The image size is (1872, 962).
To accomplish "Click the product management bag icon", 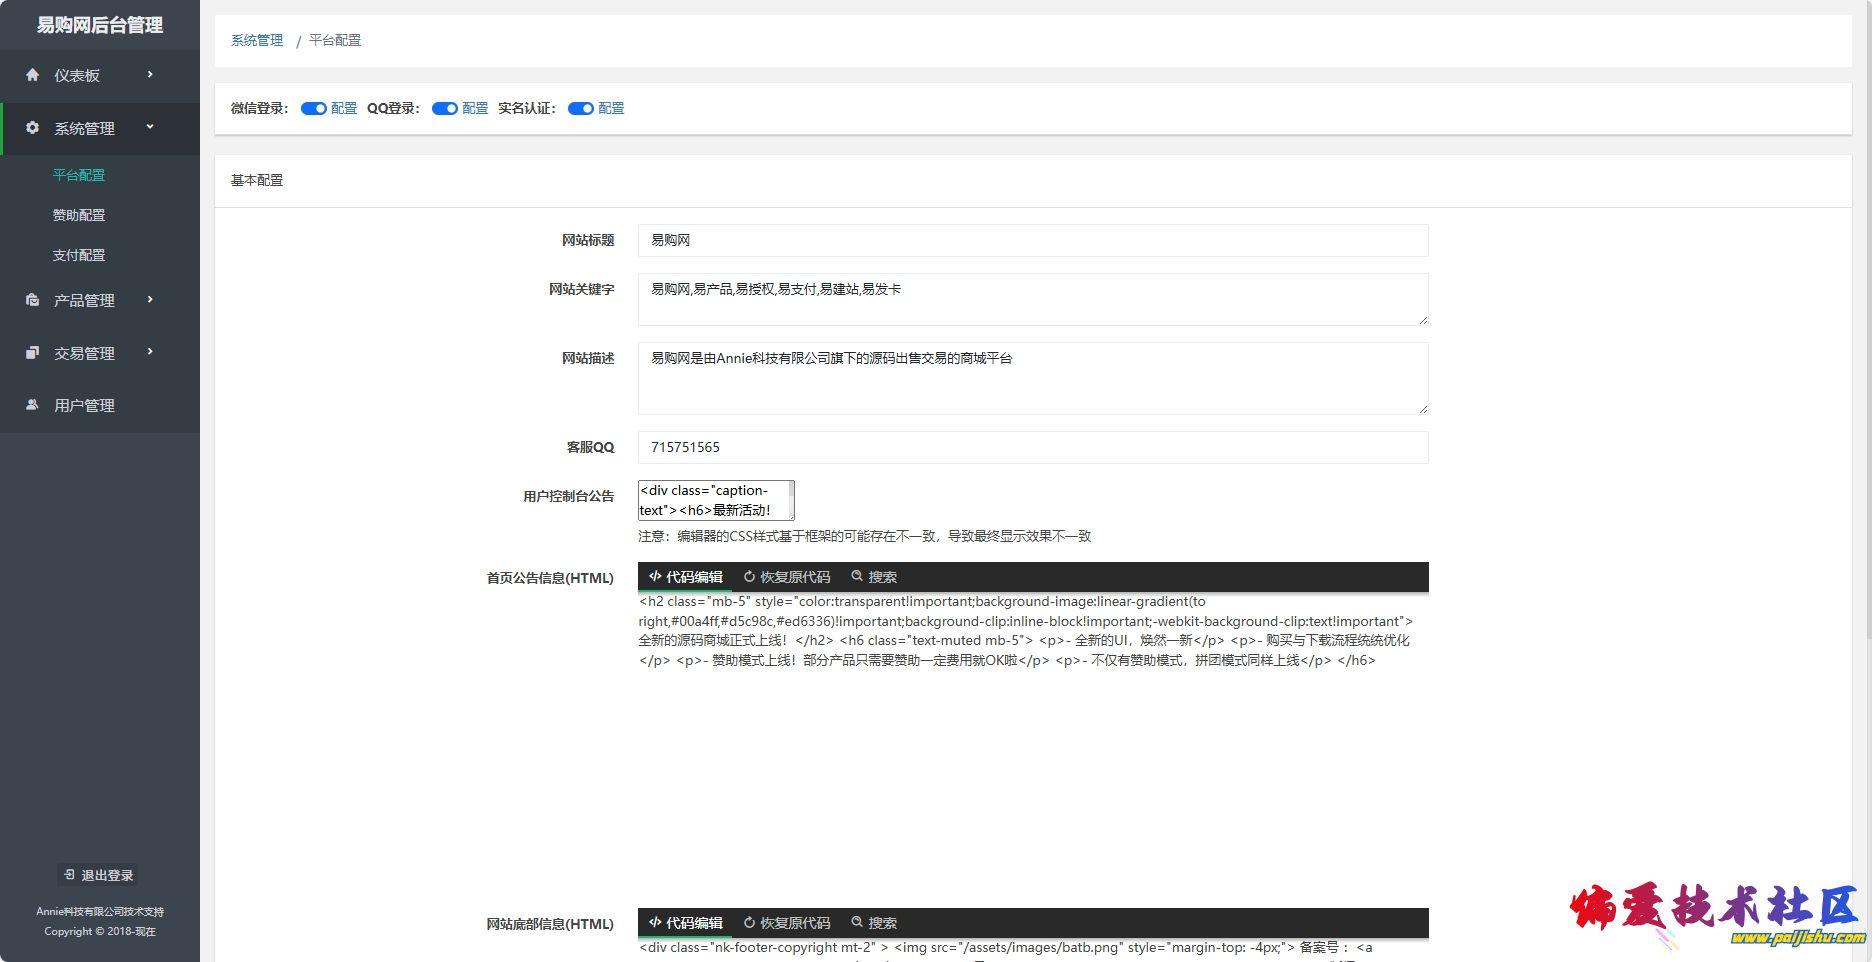I will pos(32,300).
